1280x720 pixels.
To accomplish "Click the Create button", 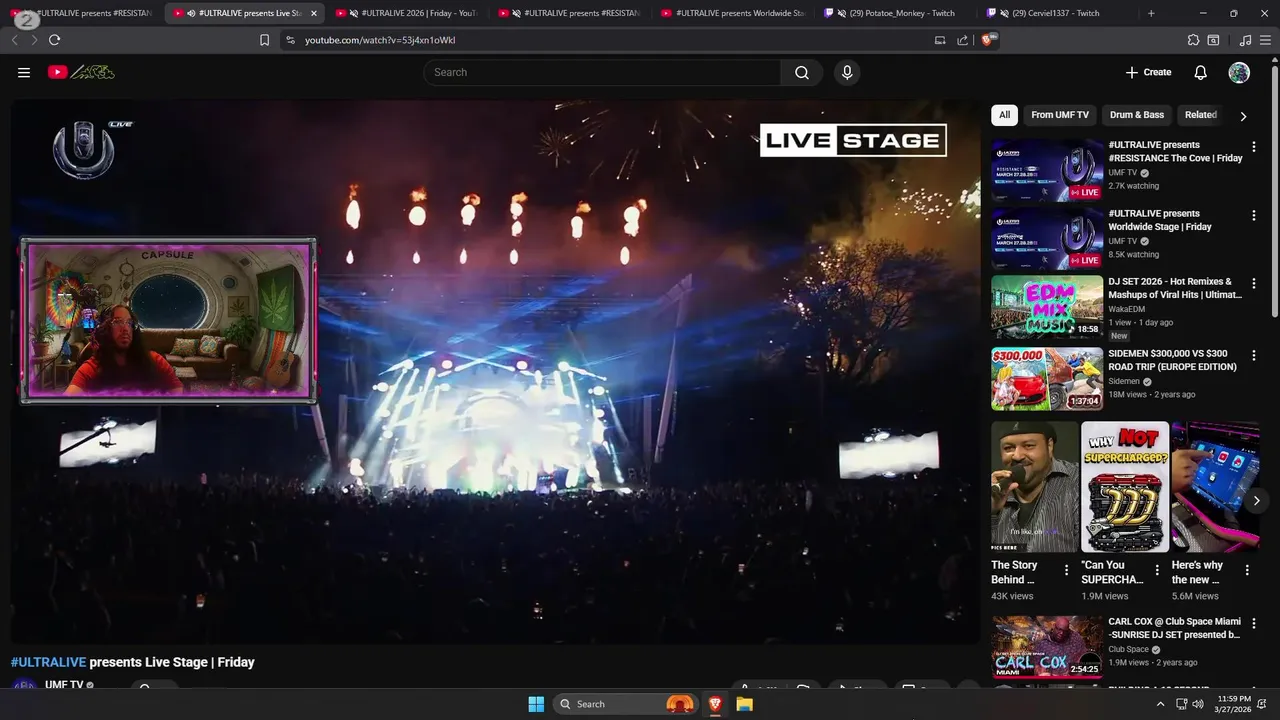I will pos(1148,72).
